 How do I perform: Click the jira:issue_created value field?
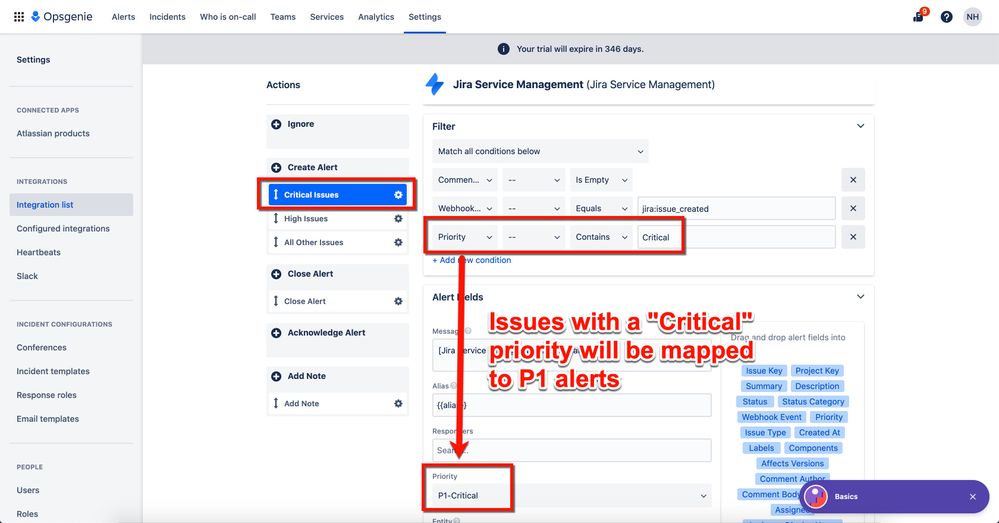click(x=737, y=208)
